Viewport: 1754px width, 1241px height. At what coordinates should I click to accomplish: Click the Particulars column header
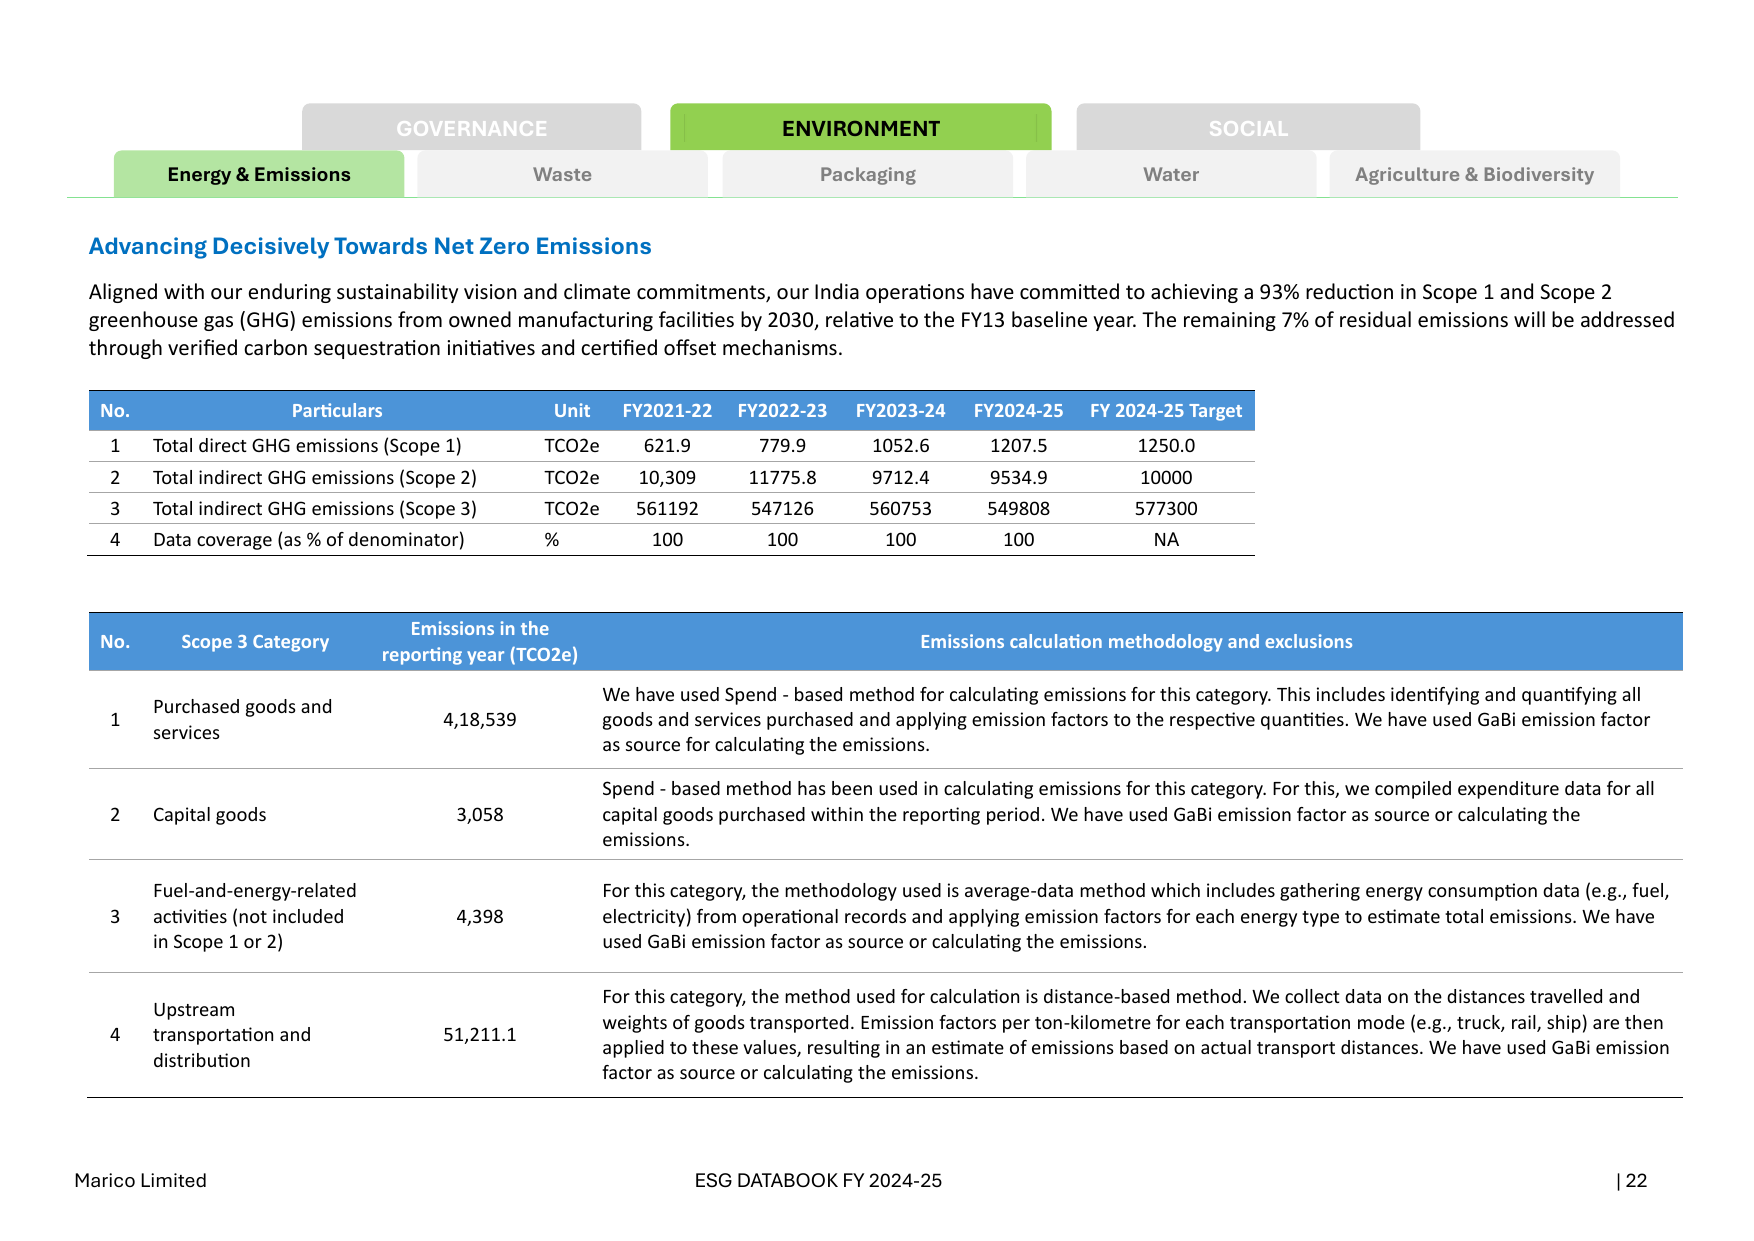click(x=337, y=411)
